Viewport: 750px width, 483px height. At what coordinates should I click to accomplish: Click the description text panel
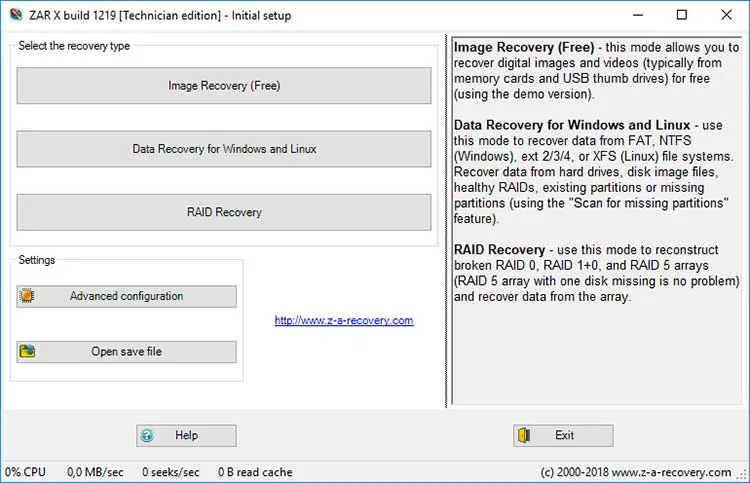(596, 221)
